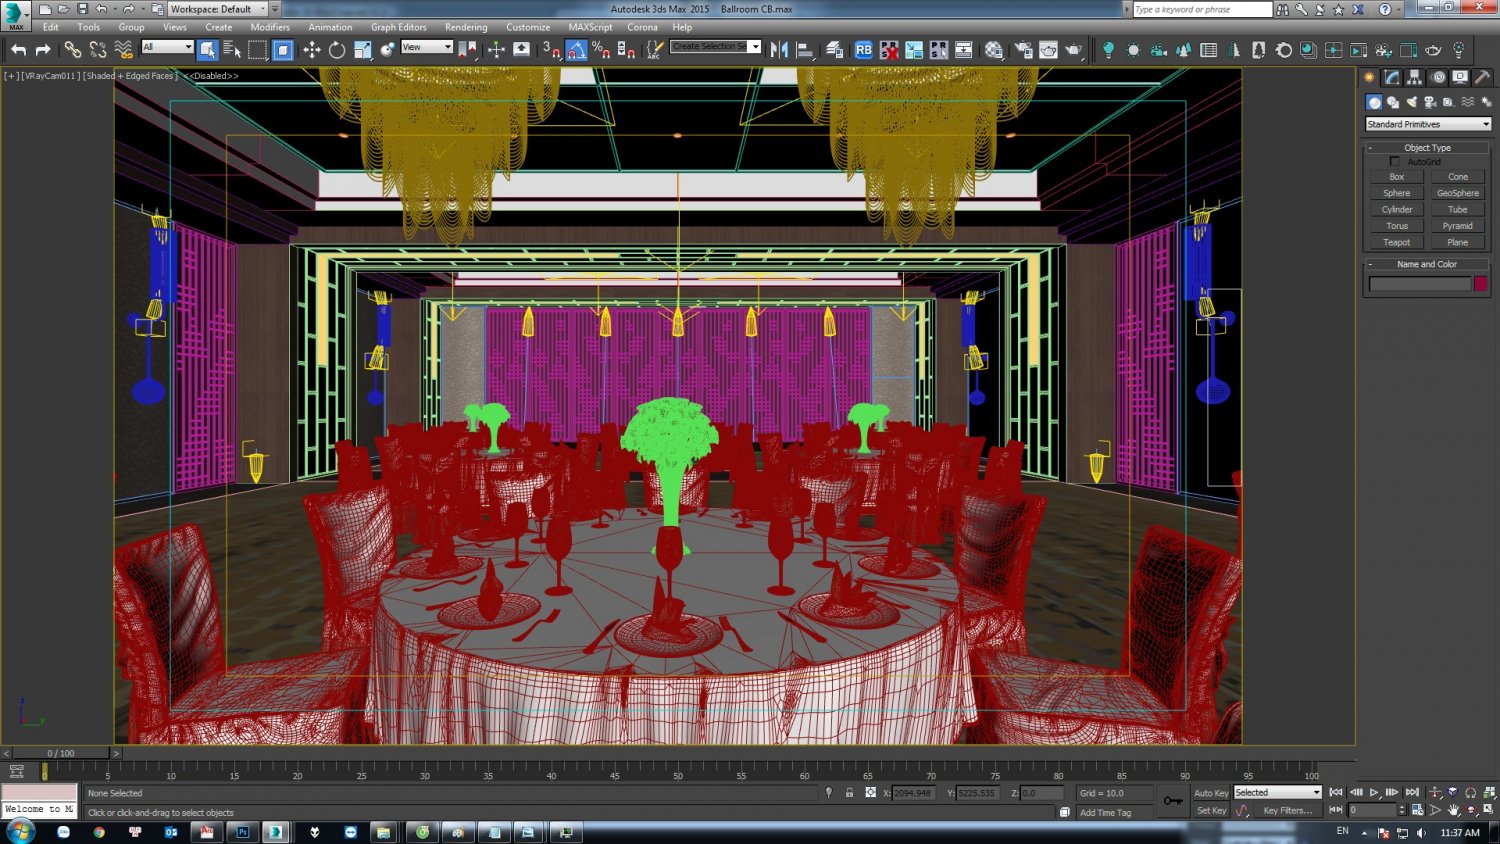1500x844 pixels.
Task: Open the Align tool
Action: coord(805,49)
